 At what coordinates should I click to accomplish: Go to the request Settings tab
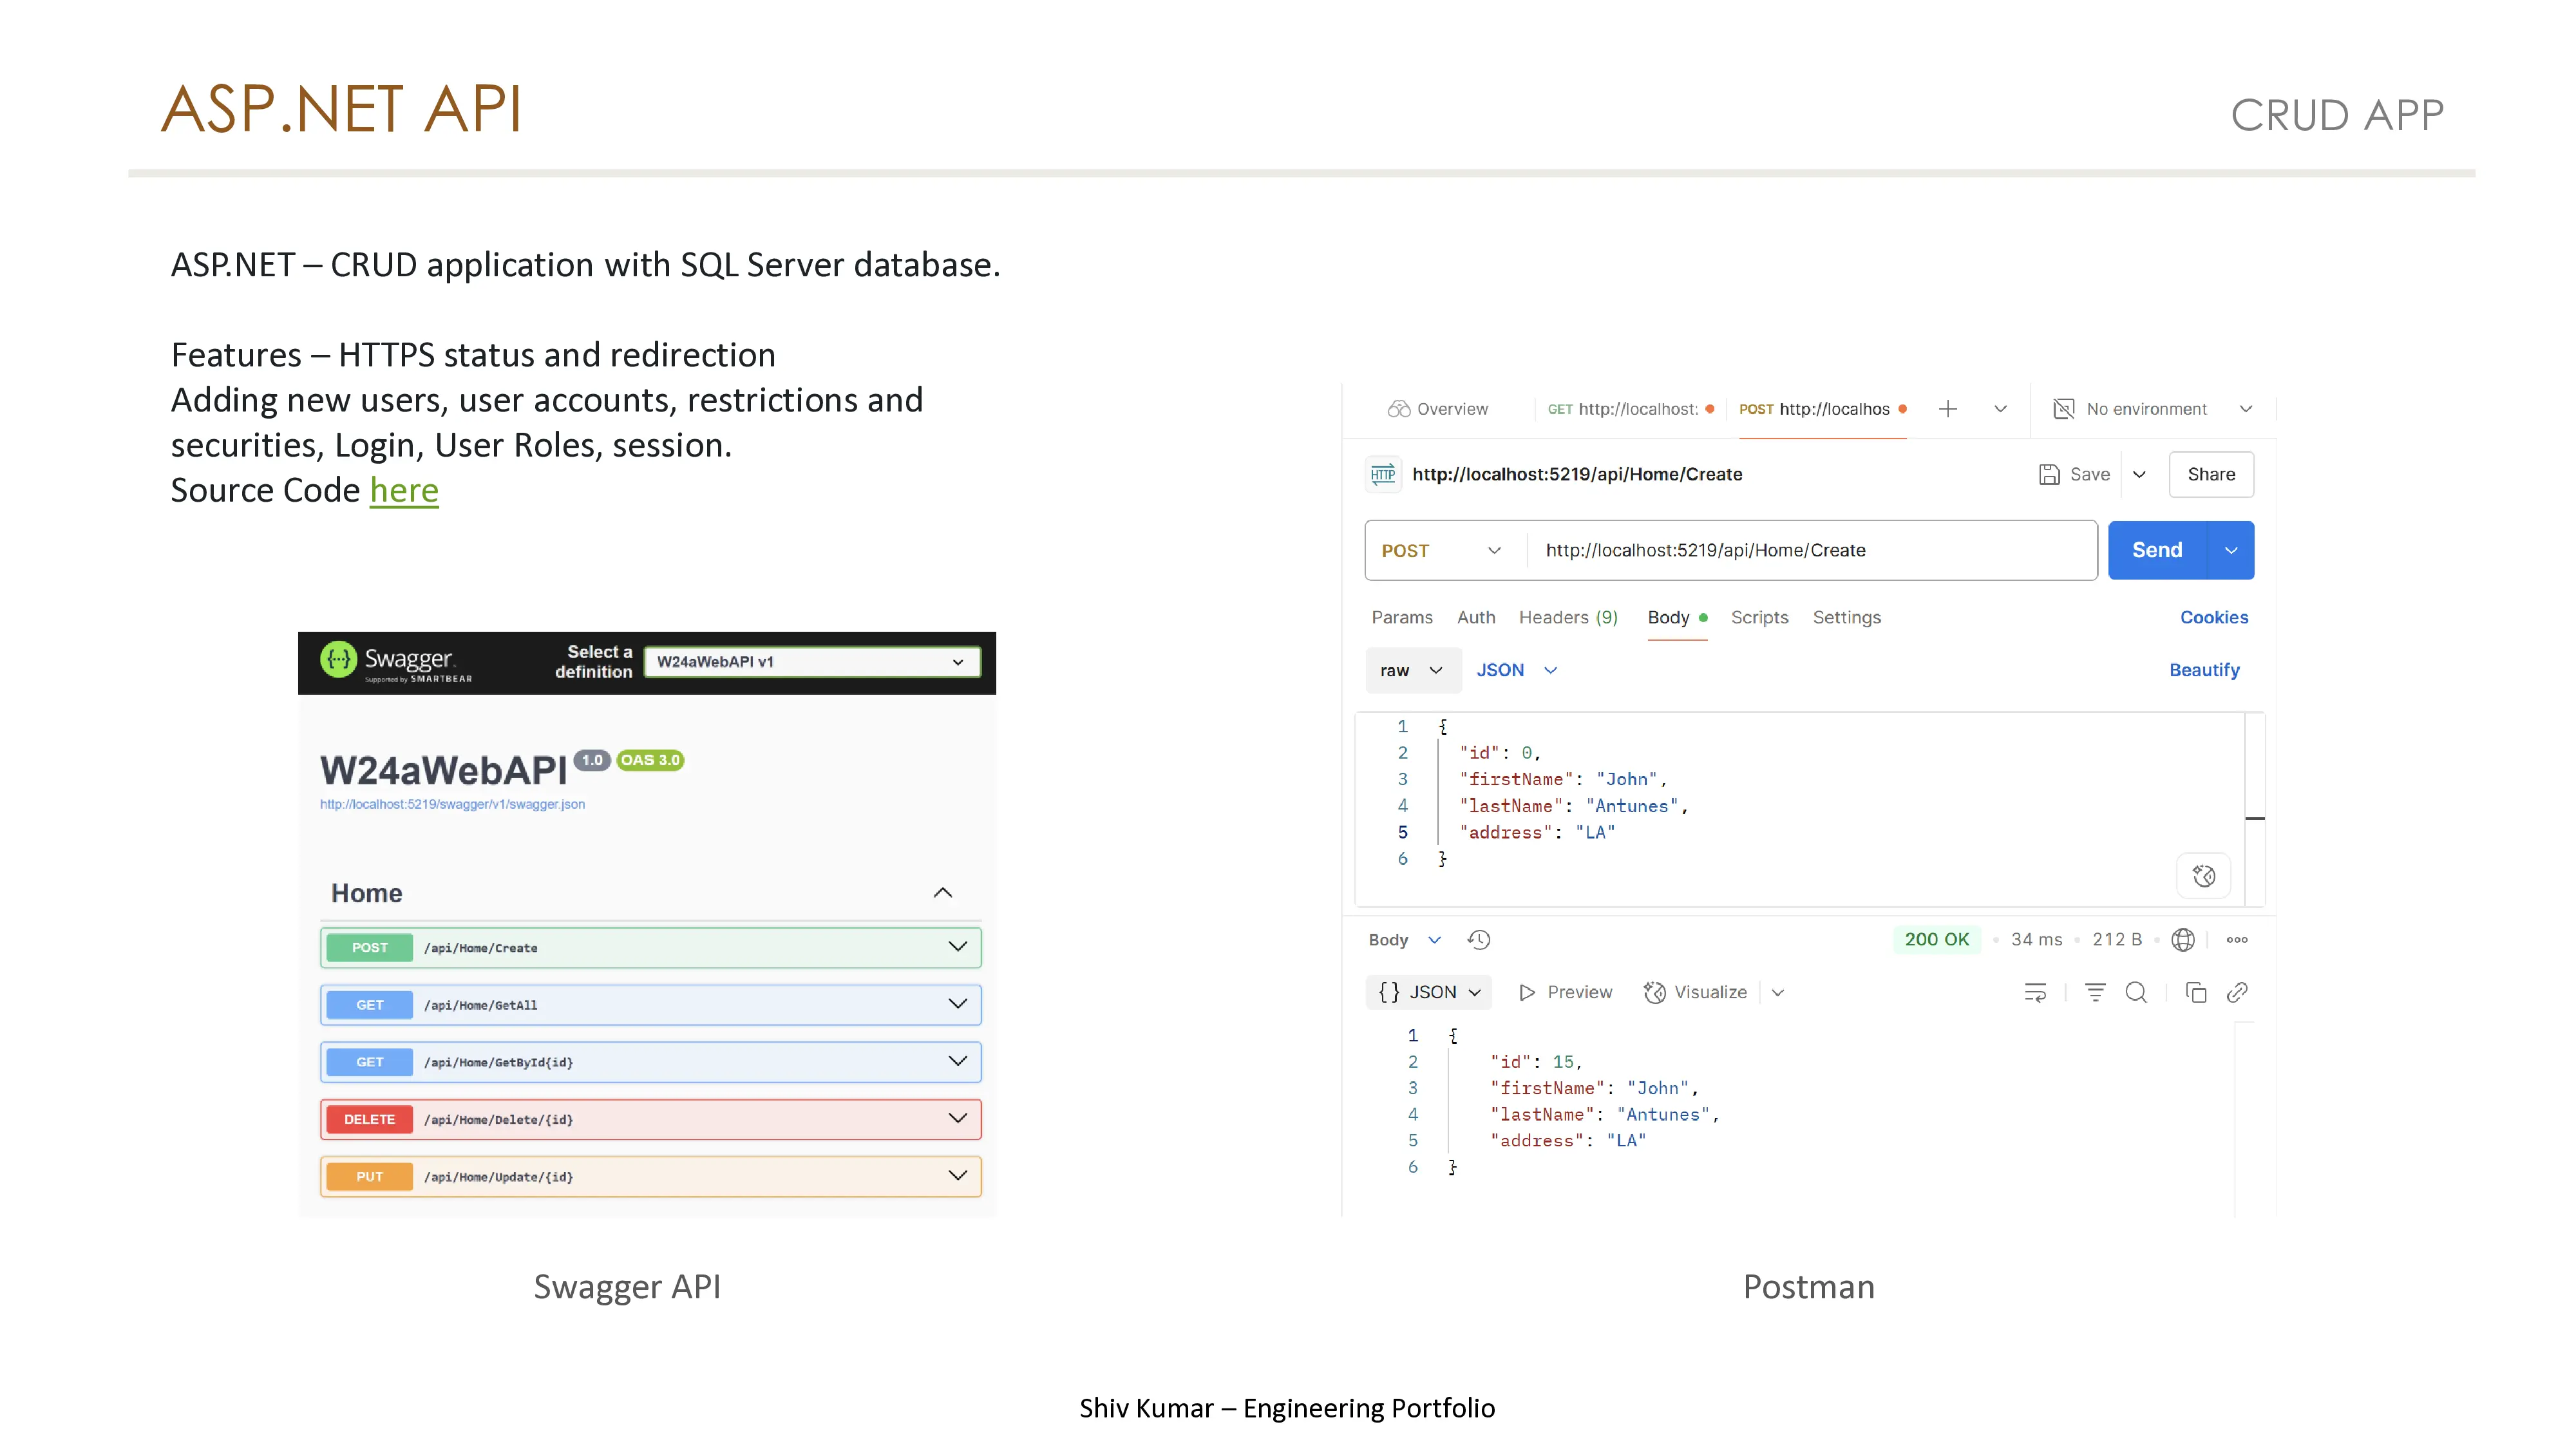[1847, 617]
